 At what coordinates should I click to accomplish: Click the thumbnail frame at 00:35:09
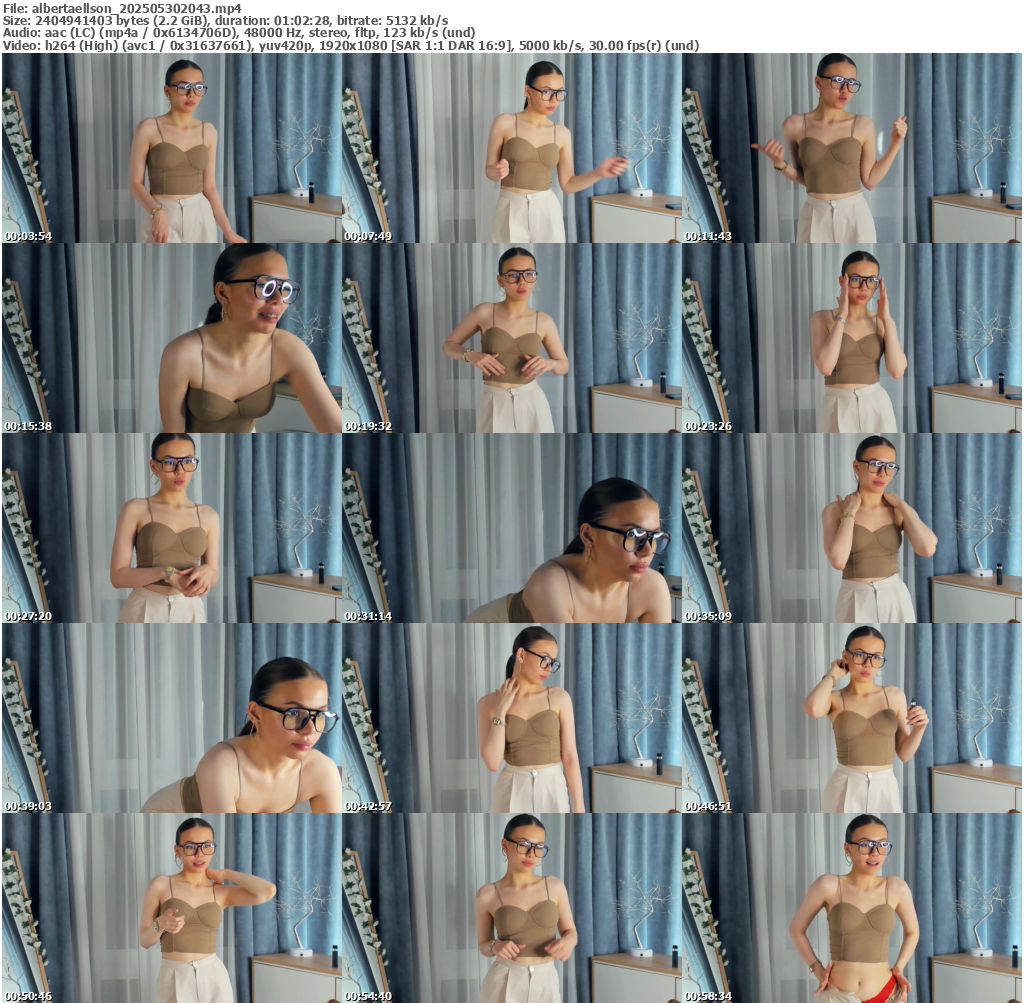click(852, 528)
